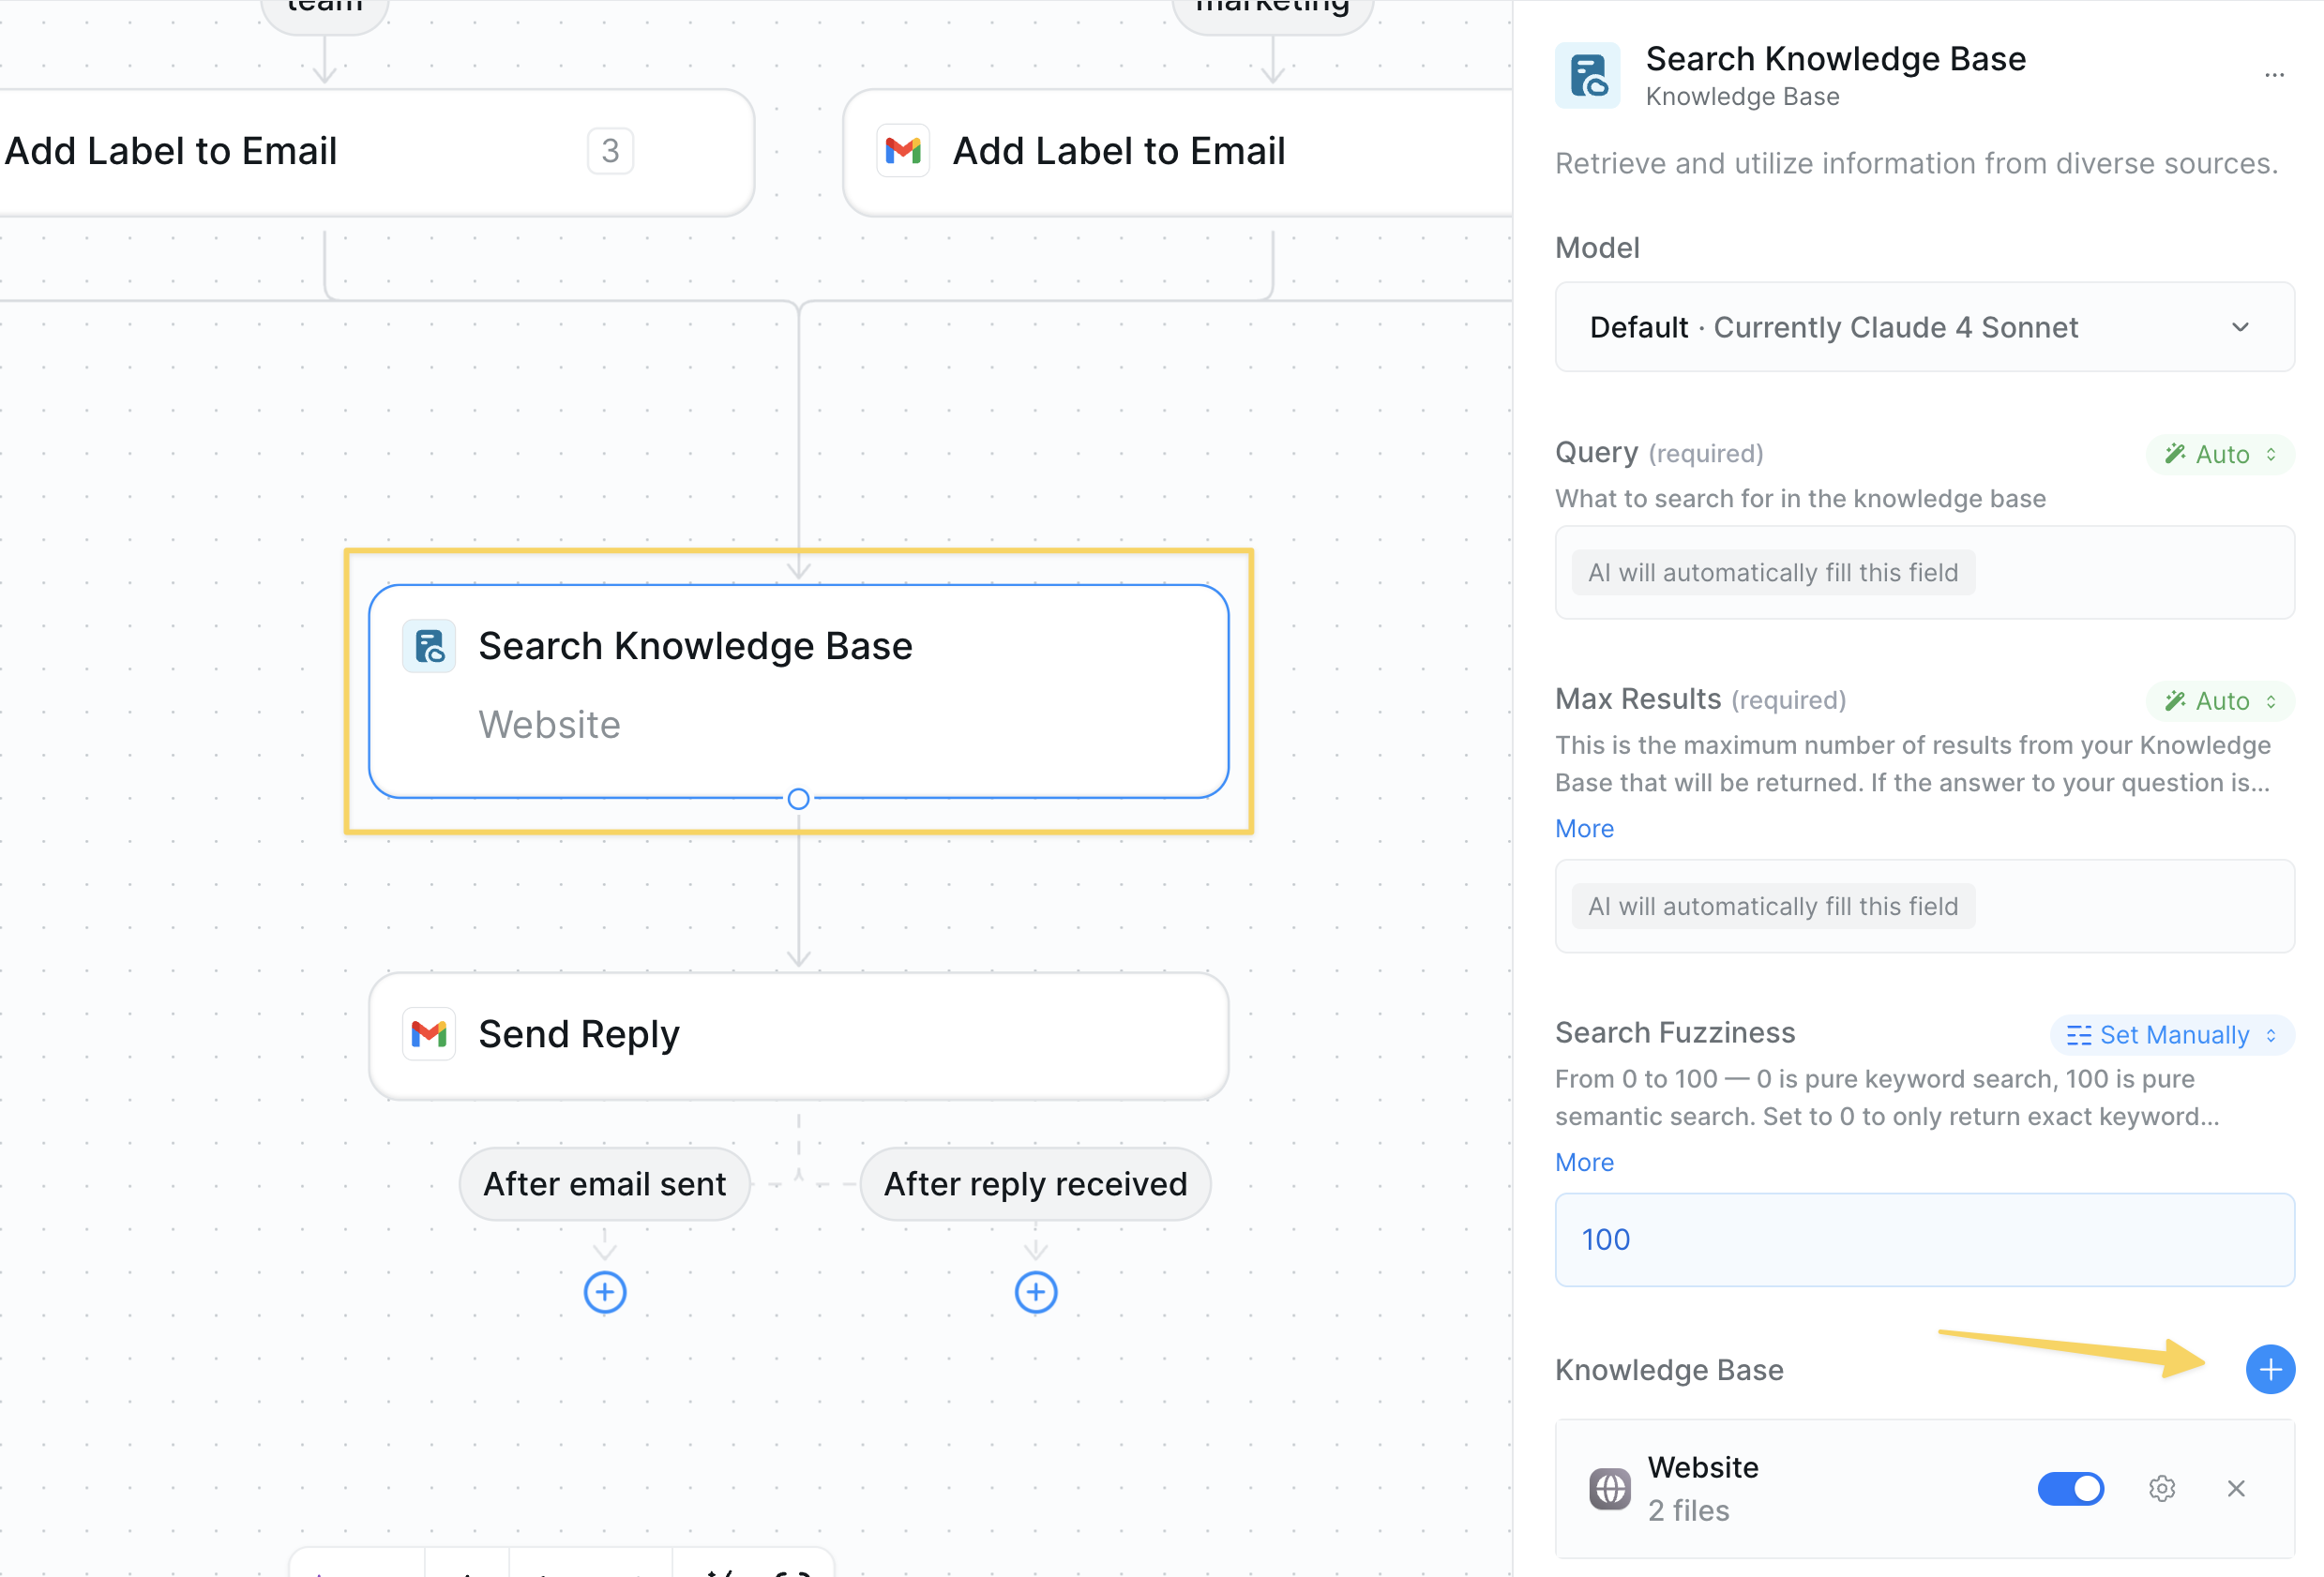Image resolution: width=2324 pixels, height=1577 pixels.
Task: Click the globe icon next to Website source
Action: pyautogui.click(x=1610, y=1488)
